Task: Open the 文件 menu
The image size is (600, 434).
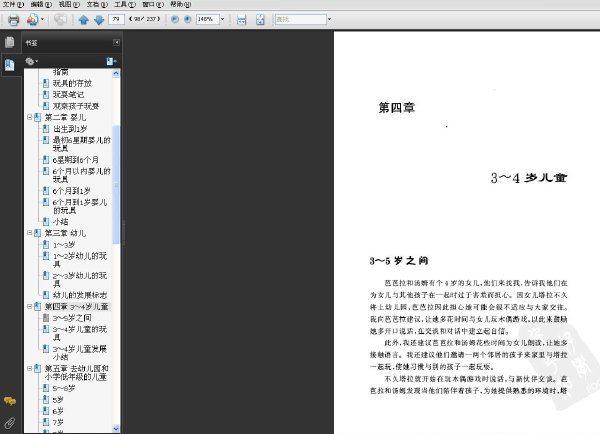Action: tap(13, 5)
